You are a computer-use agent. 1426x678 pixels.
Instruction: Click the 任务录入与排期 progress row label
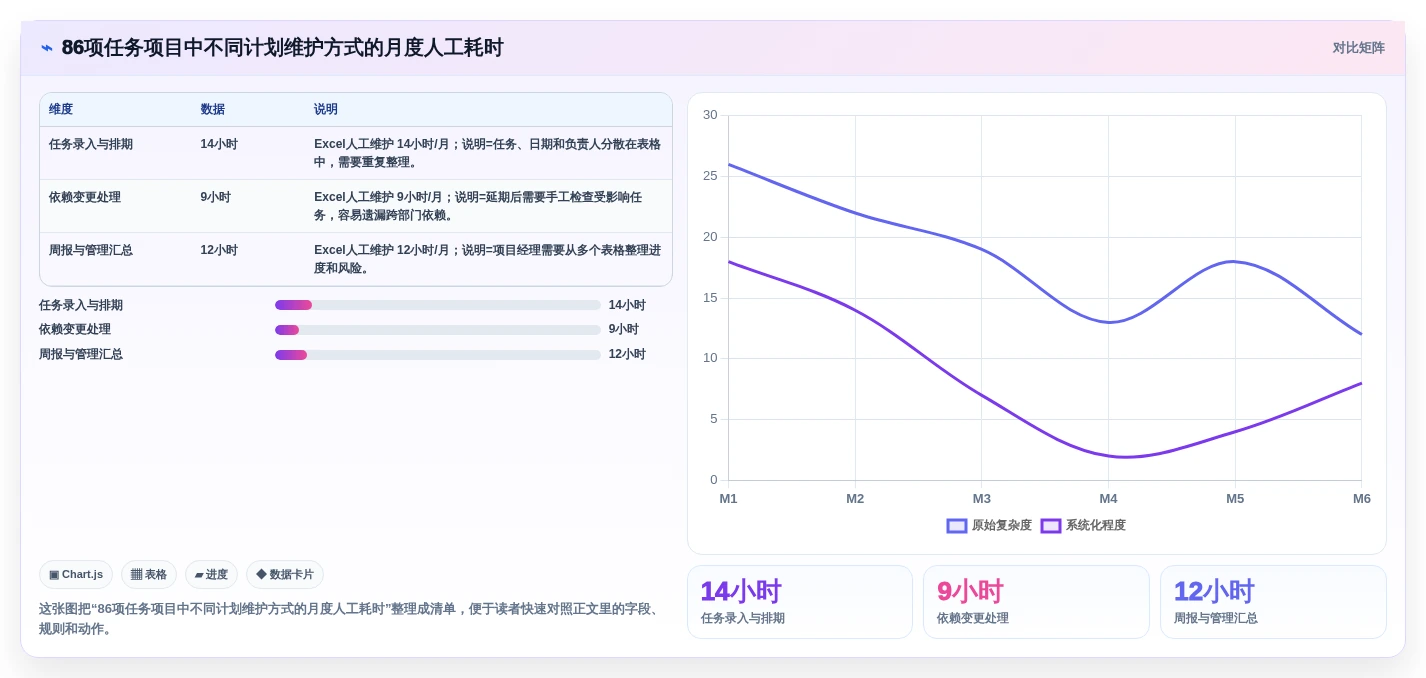point(81,305)
